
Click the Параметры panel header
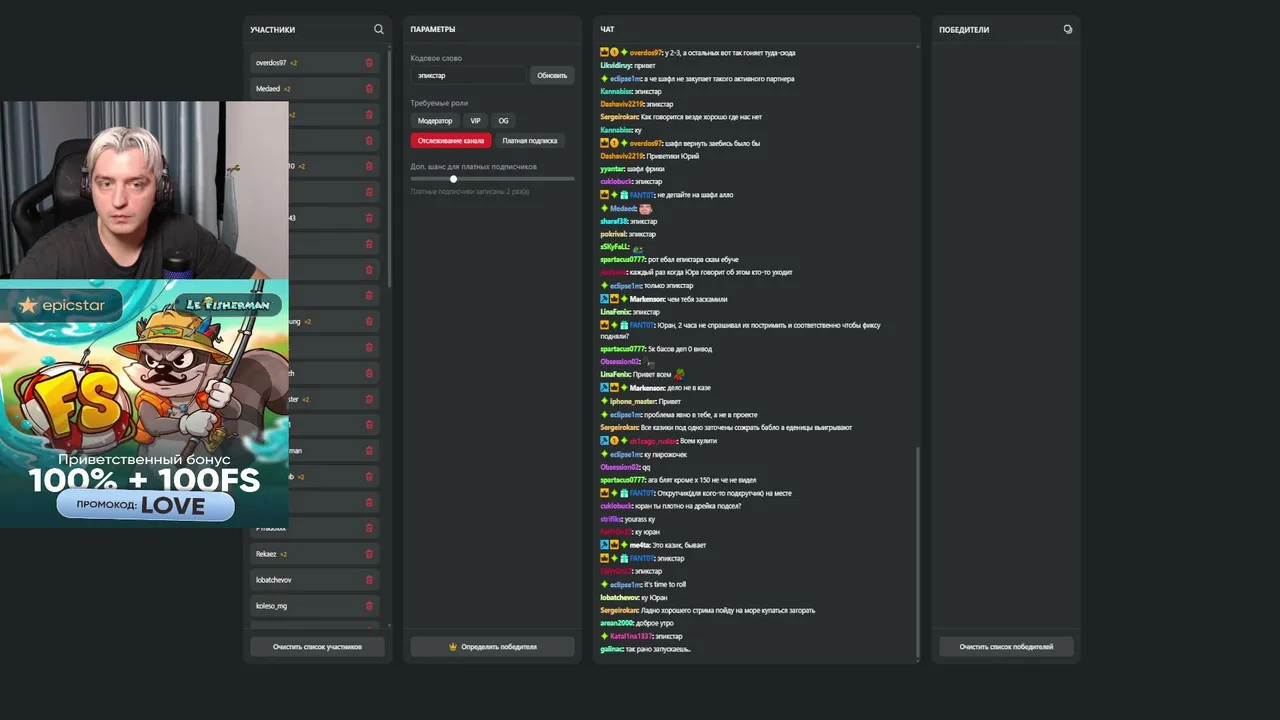pyautogui.click(x=433, y=30)
